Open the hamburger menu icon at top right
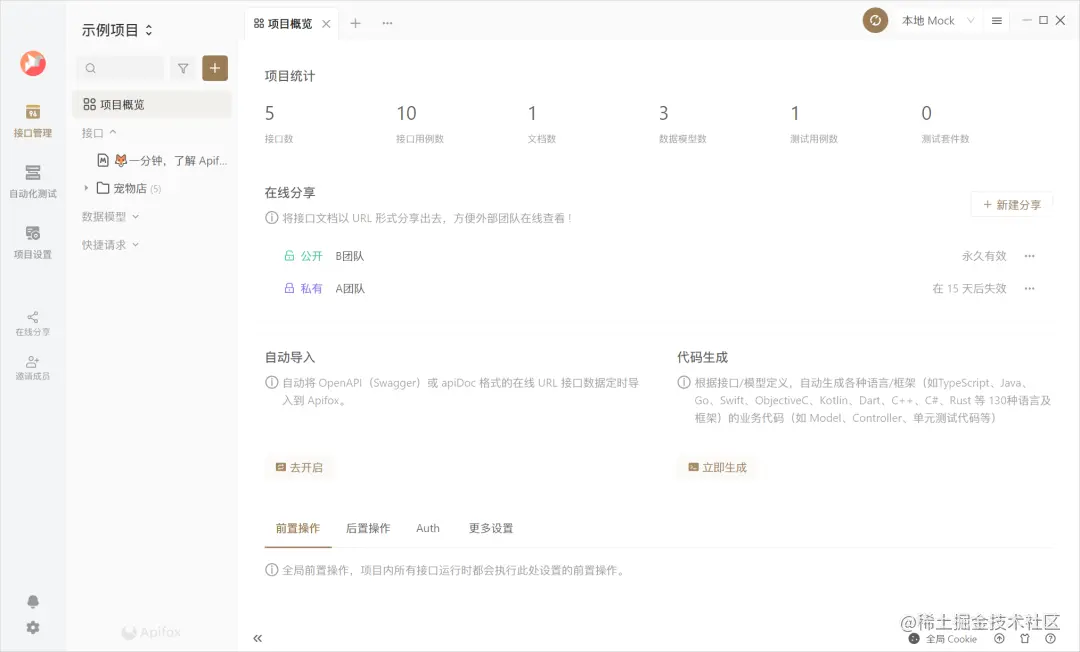1080x652 pixels. point(997,21)
